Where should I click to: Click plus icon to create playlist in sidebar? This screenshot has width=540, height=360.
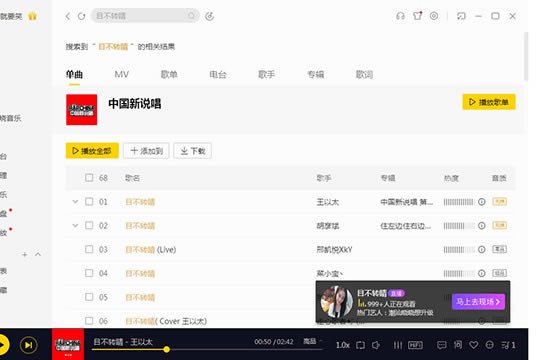coord(24,255)
